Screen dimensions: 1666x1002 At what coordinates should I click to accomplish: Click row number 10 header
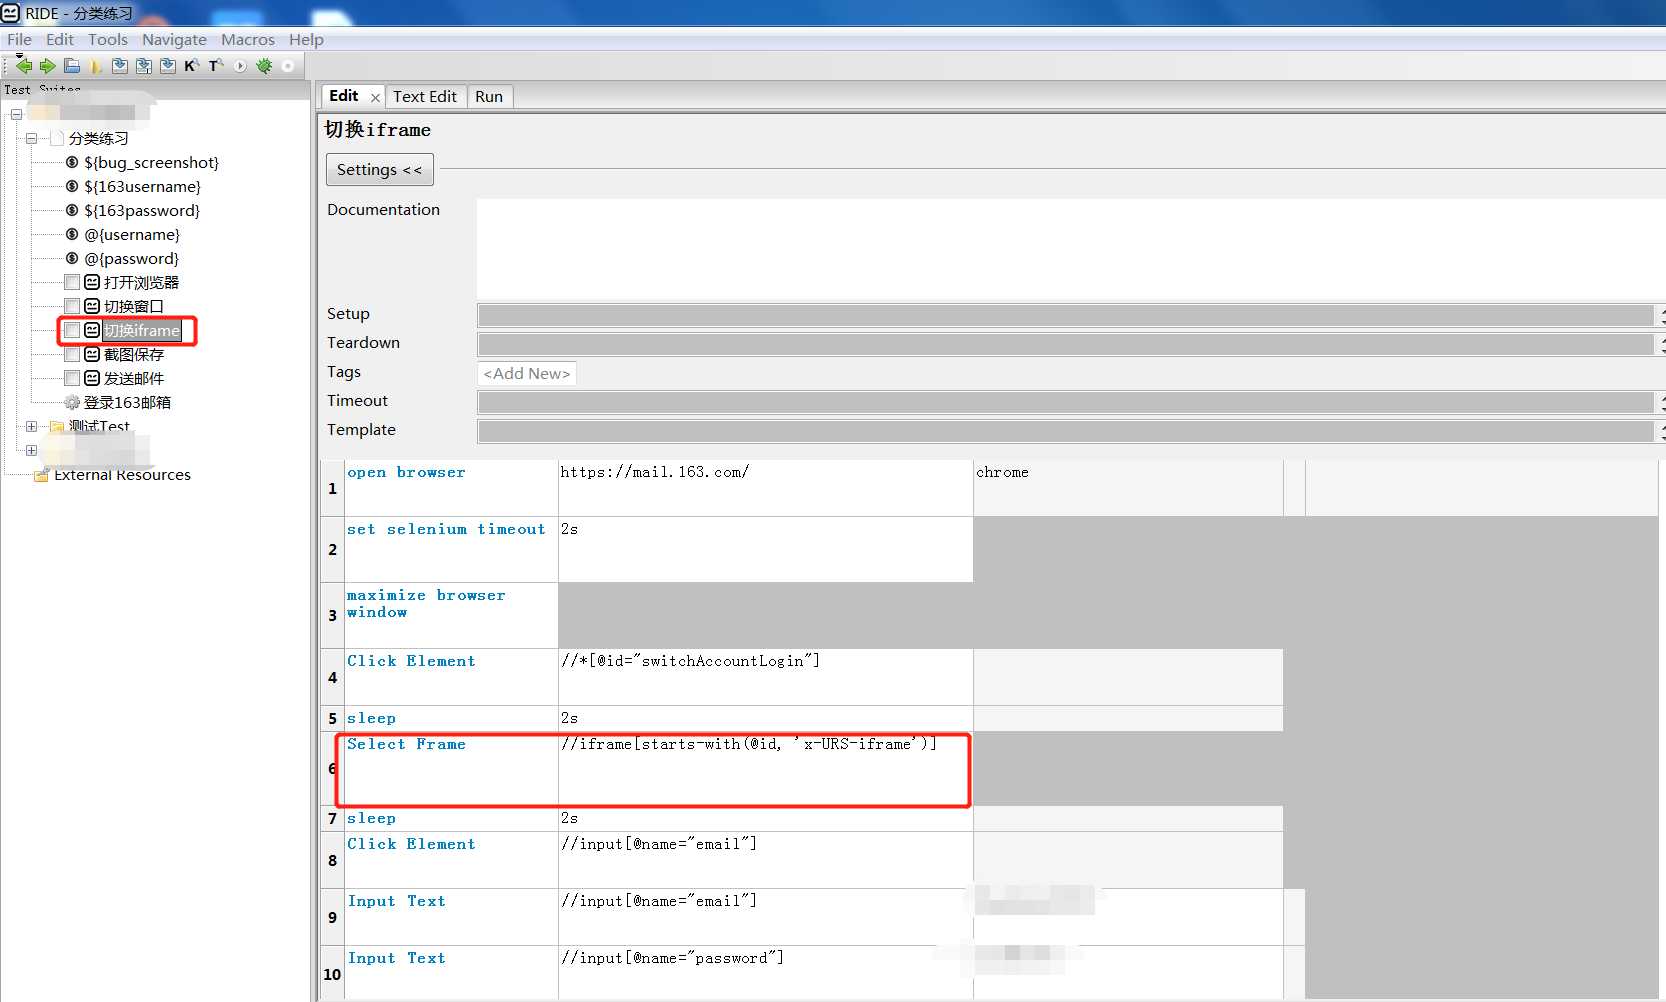point(332,974)
